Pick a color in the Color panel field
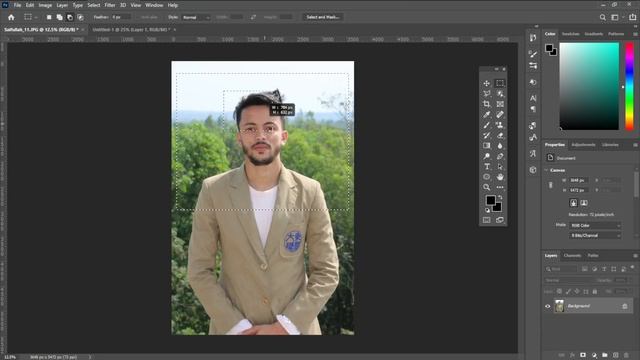The image size is (640, 360). (589, 87)
